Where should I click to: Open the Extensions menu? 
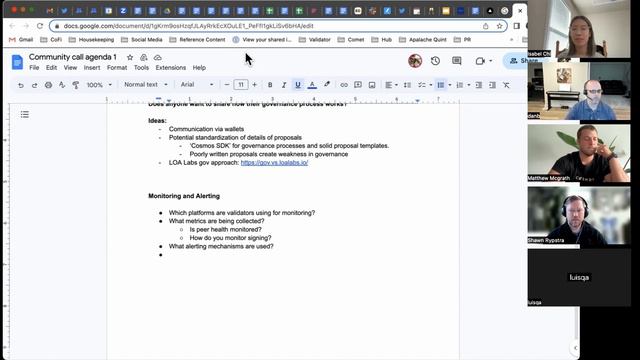click(171, 68)
